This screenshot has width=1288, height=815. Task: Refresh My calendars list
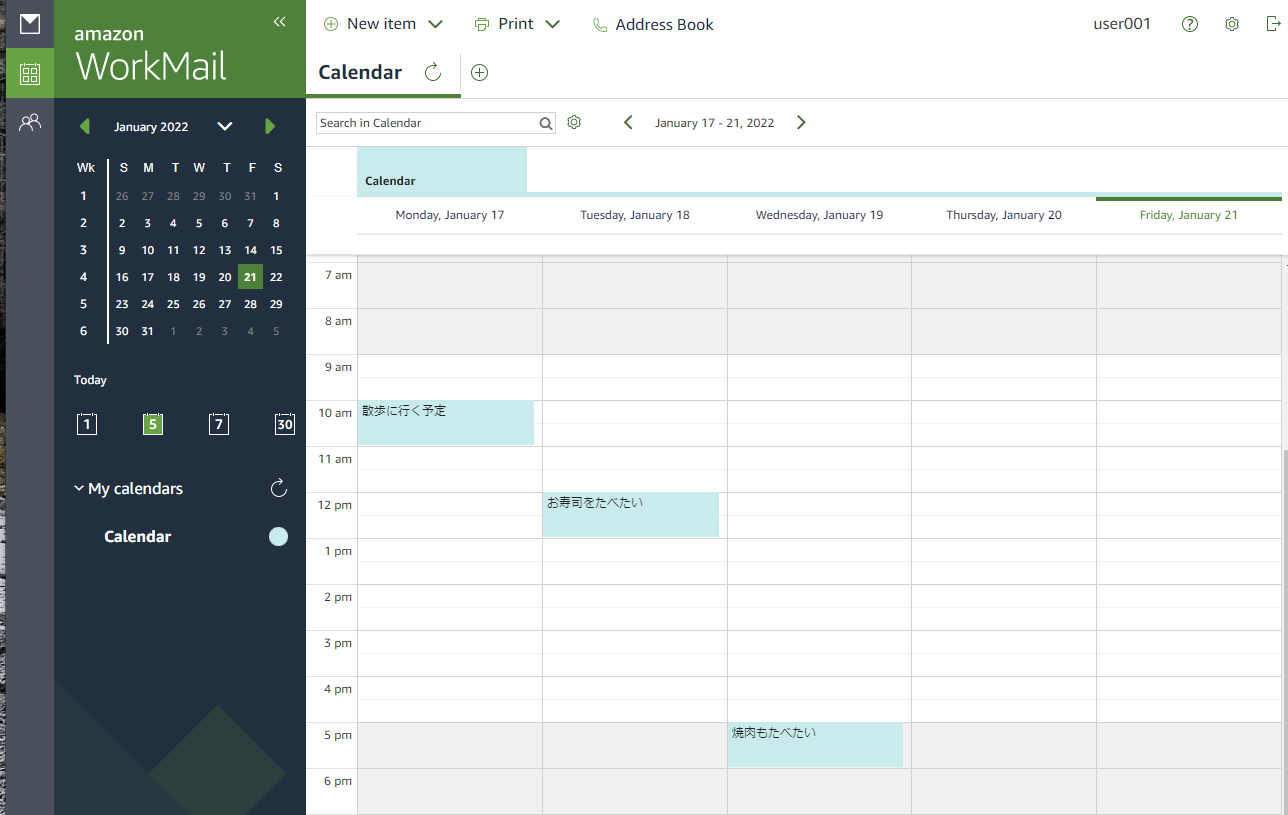279,488
